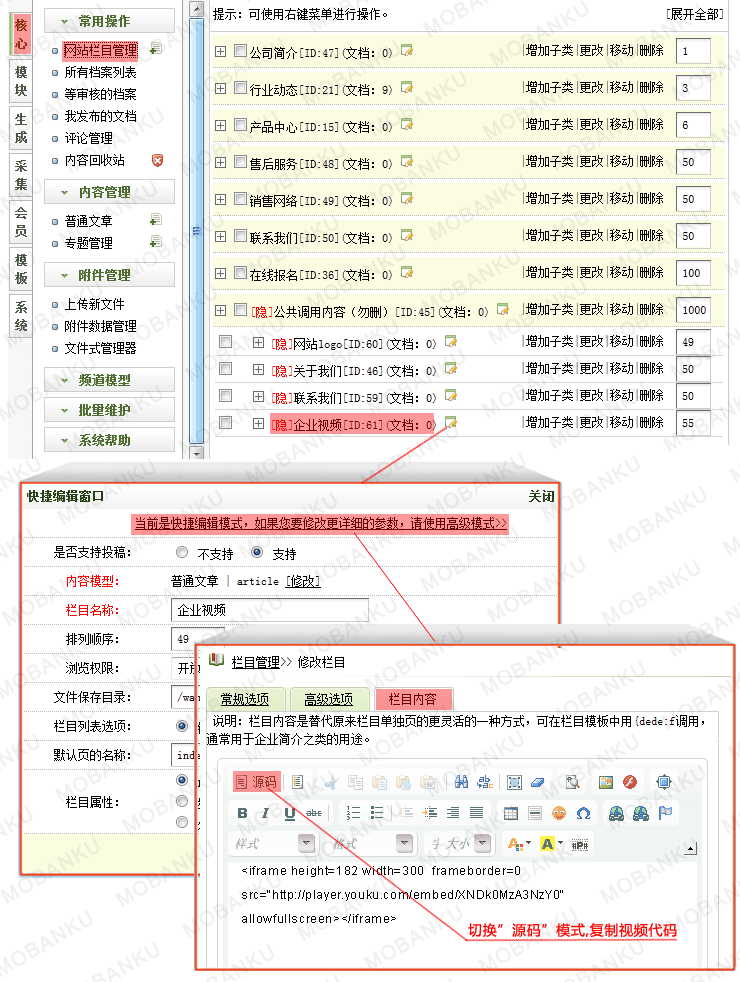Image resolution: width=740 pixels, height=982 pixels.
Task: Switch to the 高级选项 tab
Action: pyautogui.click(x=328, y=699)
